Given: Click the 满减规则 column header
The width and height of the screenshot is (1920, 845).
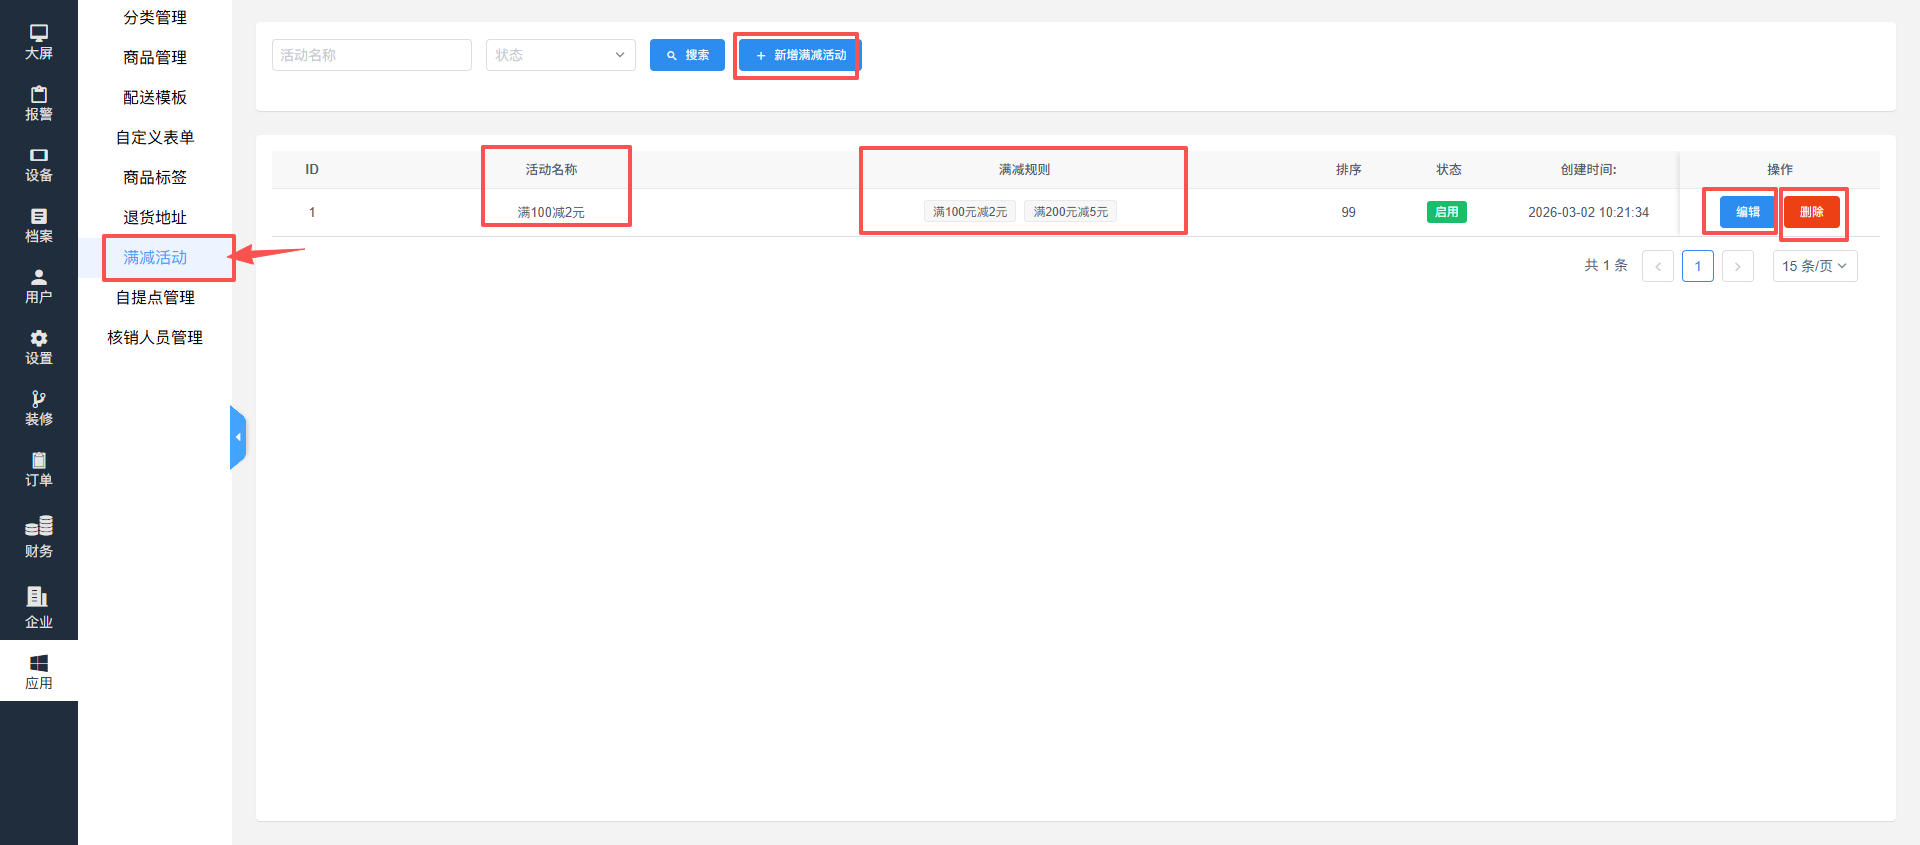Looking at the screenshot, I should point(1024,170).
